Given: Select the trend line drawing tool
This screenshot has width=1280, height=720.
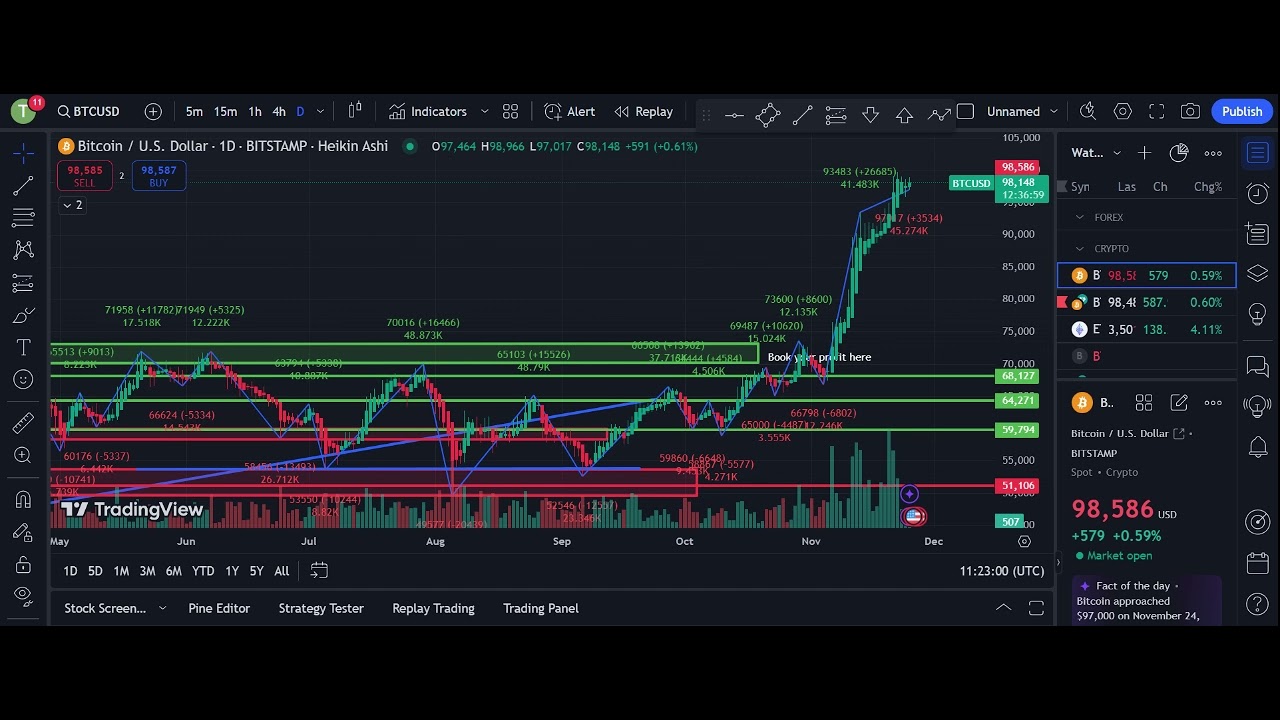Looking at the screenshot, I should point(24,186).
